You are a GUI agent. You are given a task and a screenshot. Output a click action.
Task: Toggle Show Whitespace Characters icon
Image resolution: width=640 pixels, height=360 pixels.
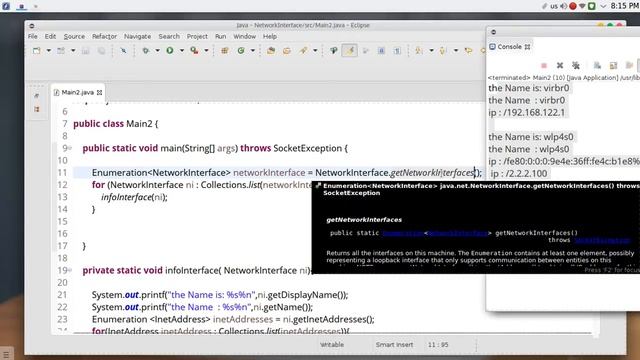(397, 51)
